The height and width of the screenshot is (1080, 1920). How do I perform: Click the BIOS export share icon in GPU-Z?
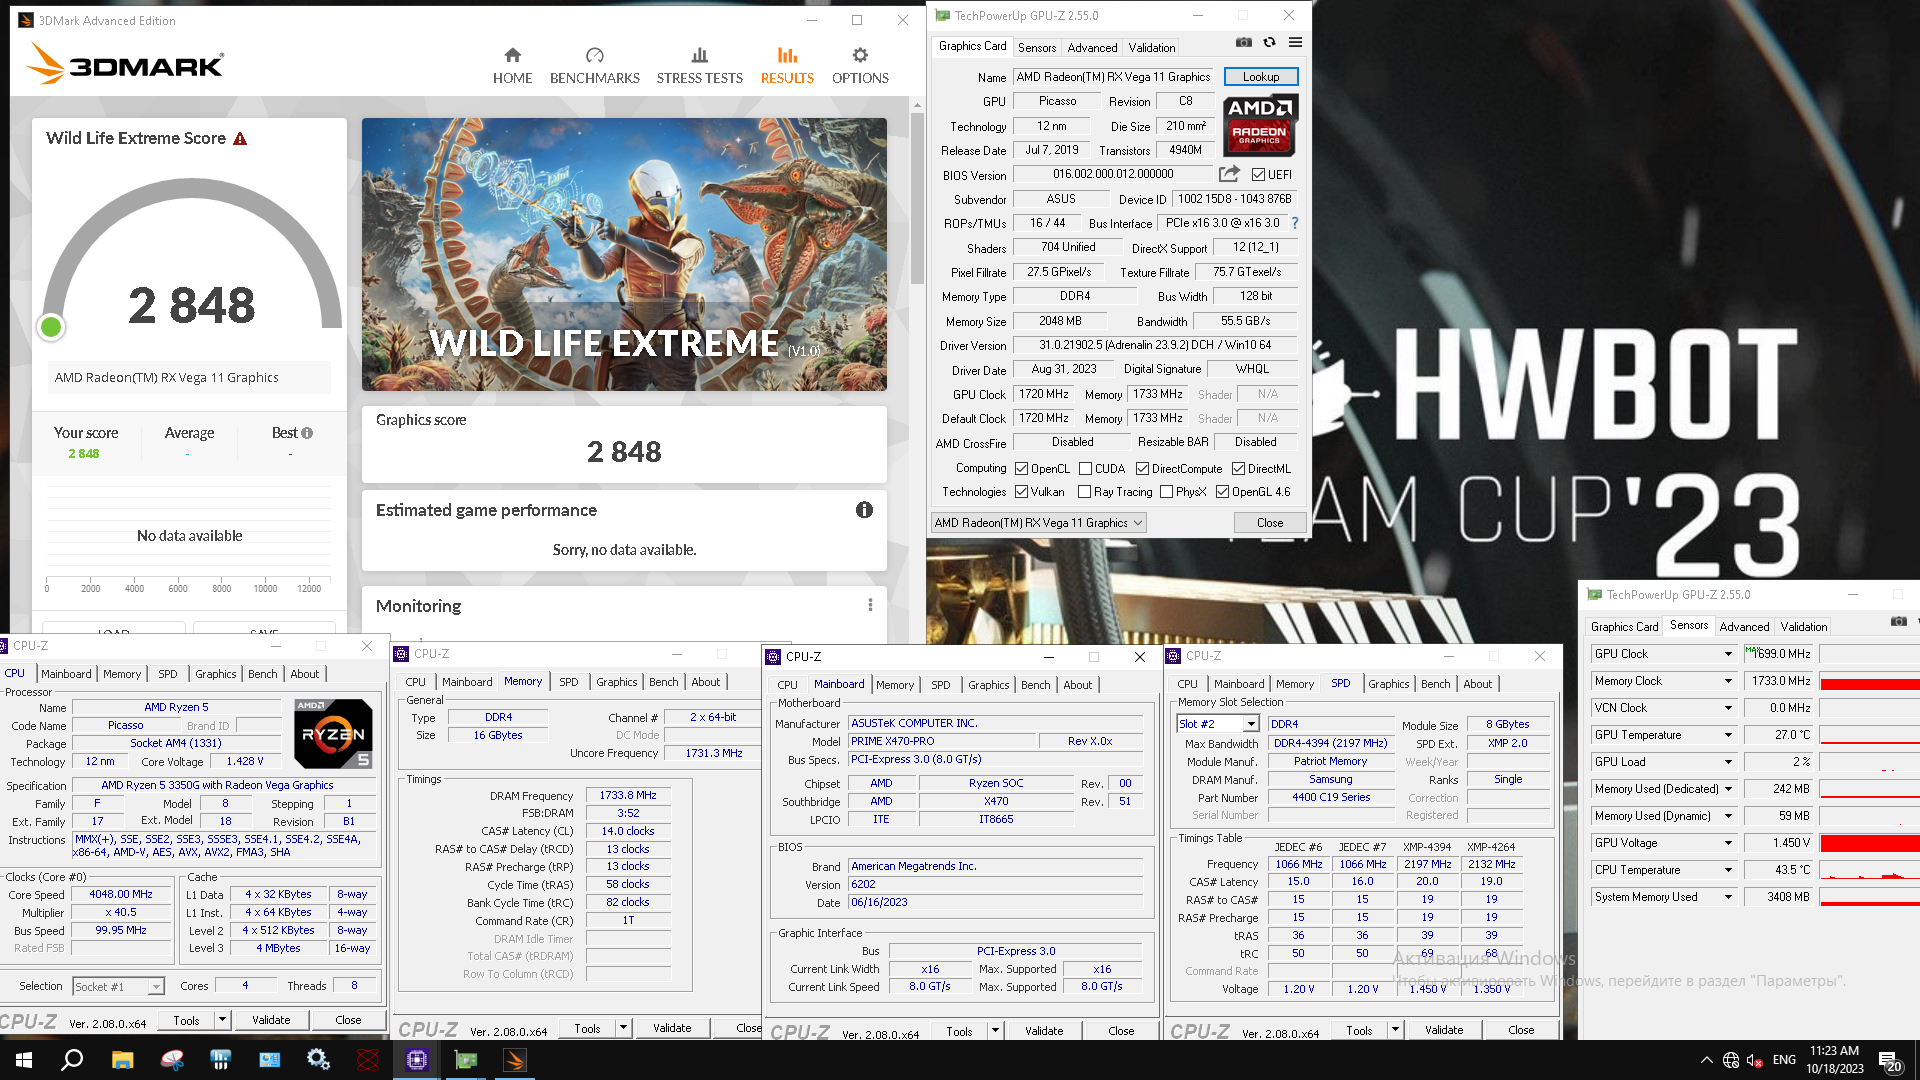pyautogui.click(x=1229, y=174)
